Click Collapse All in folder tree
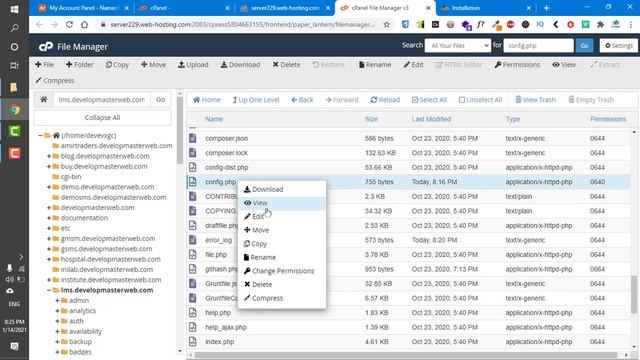Image resolution: width=640 pixels, height=360 pixels. (102, 118)
